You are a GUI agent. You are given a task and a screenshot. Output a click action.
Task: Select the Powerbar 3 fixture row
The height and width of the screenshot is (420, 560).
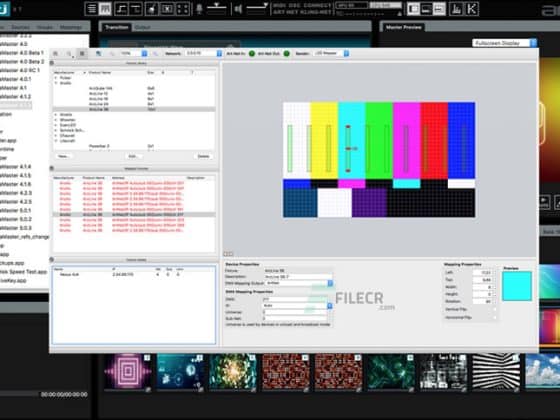tap(134, 146)
